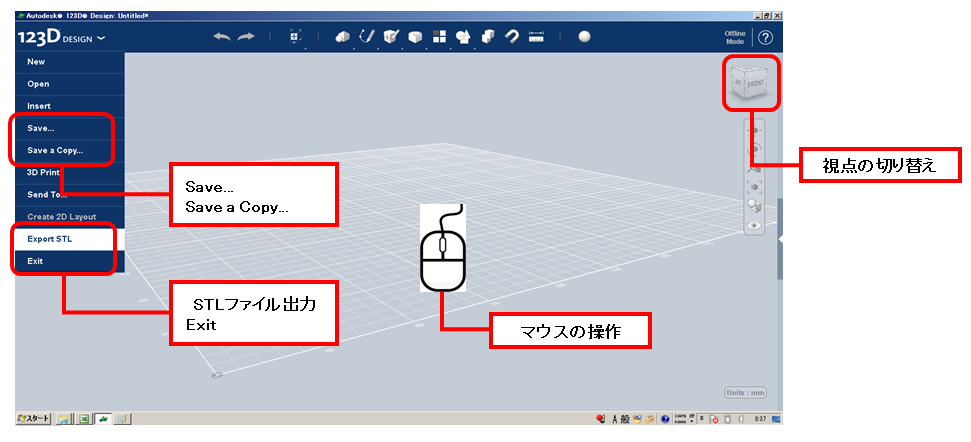Open the Primitives tool icon
The width and height of the screenshot is (971, 442).
(x=342, y=37)
